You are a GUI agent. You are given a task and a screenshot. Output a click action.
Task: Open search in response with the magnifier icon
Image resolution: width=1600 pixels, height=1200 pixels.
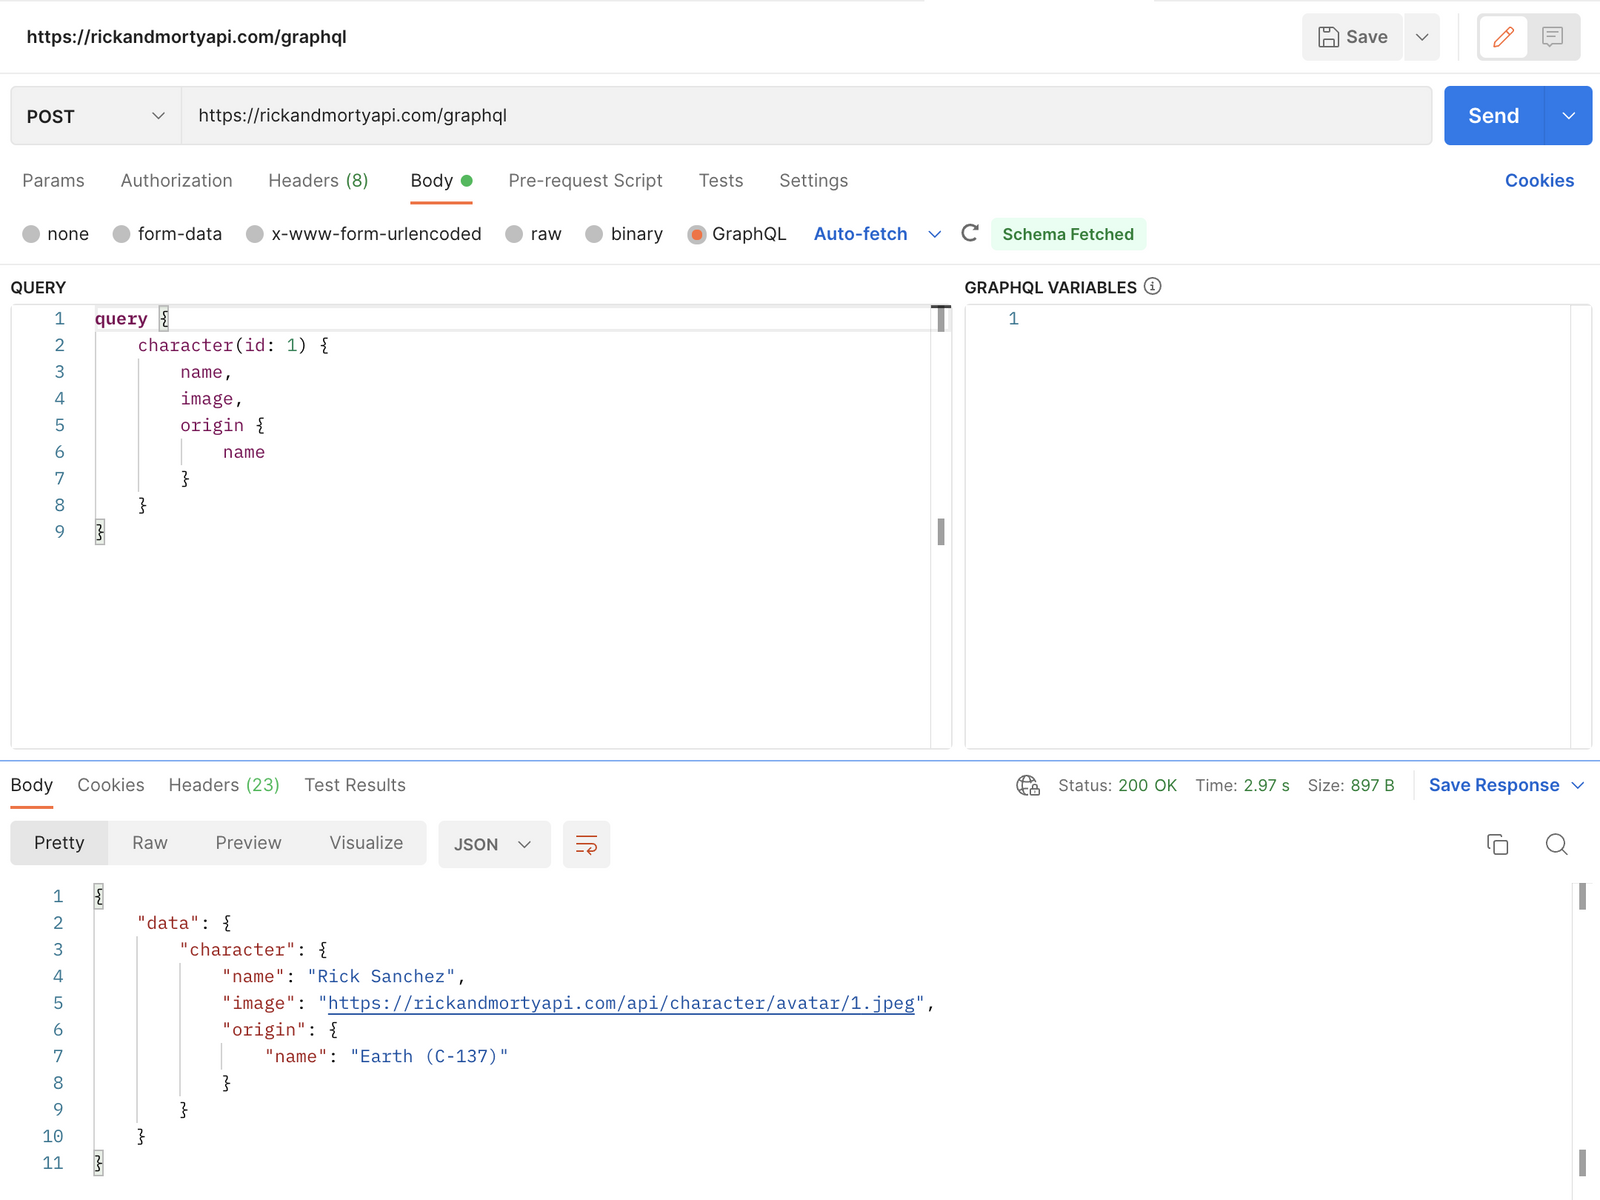click(x=1556, y=844)
